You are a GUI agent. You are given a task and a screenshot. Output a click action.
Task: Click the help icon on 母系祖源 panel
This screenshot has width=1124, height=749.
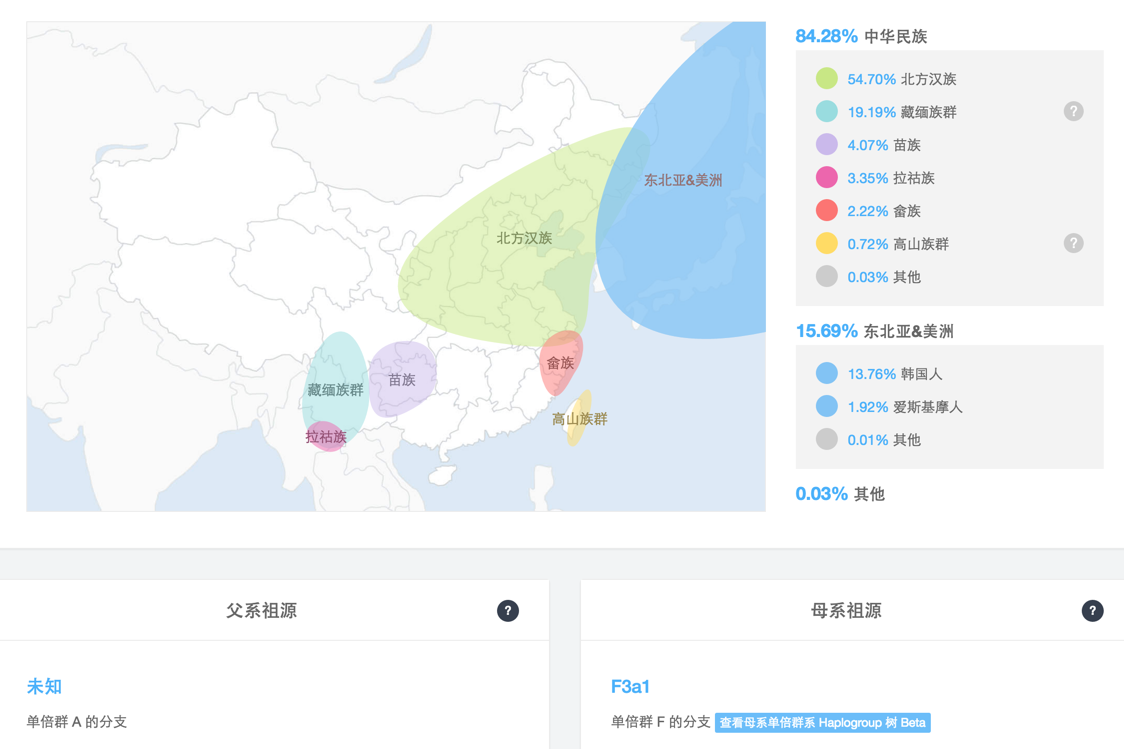[1092, 610]
